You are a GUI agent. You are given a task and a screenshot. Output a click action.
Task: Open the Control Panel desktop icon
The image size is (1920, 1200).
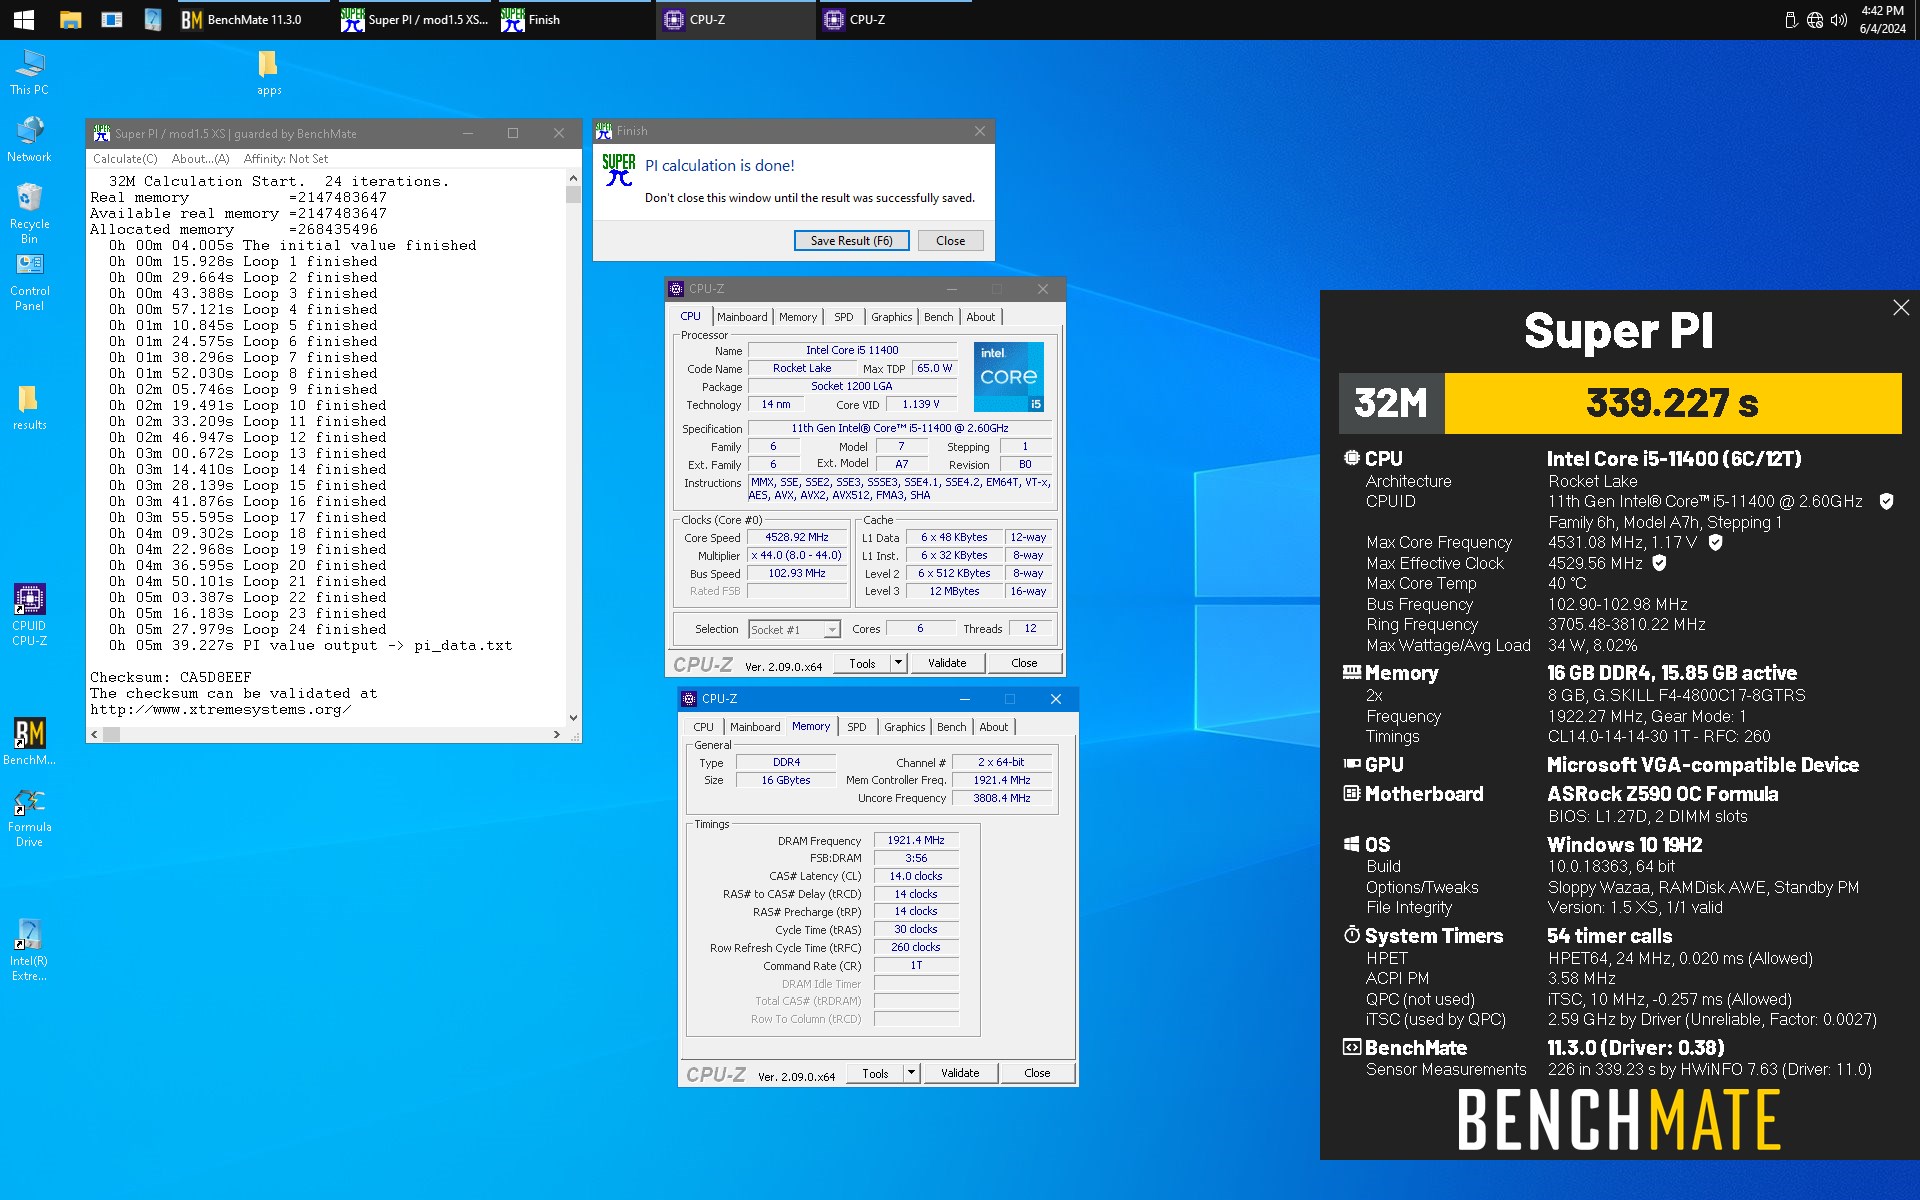[29, 282]
